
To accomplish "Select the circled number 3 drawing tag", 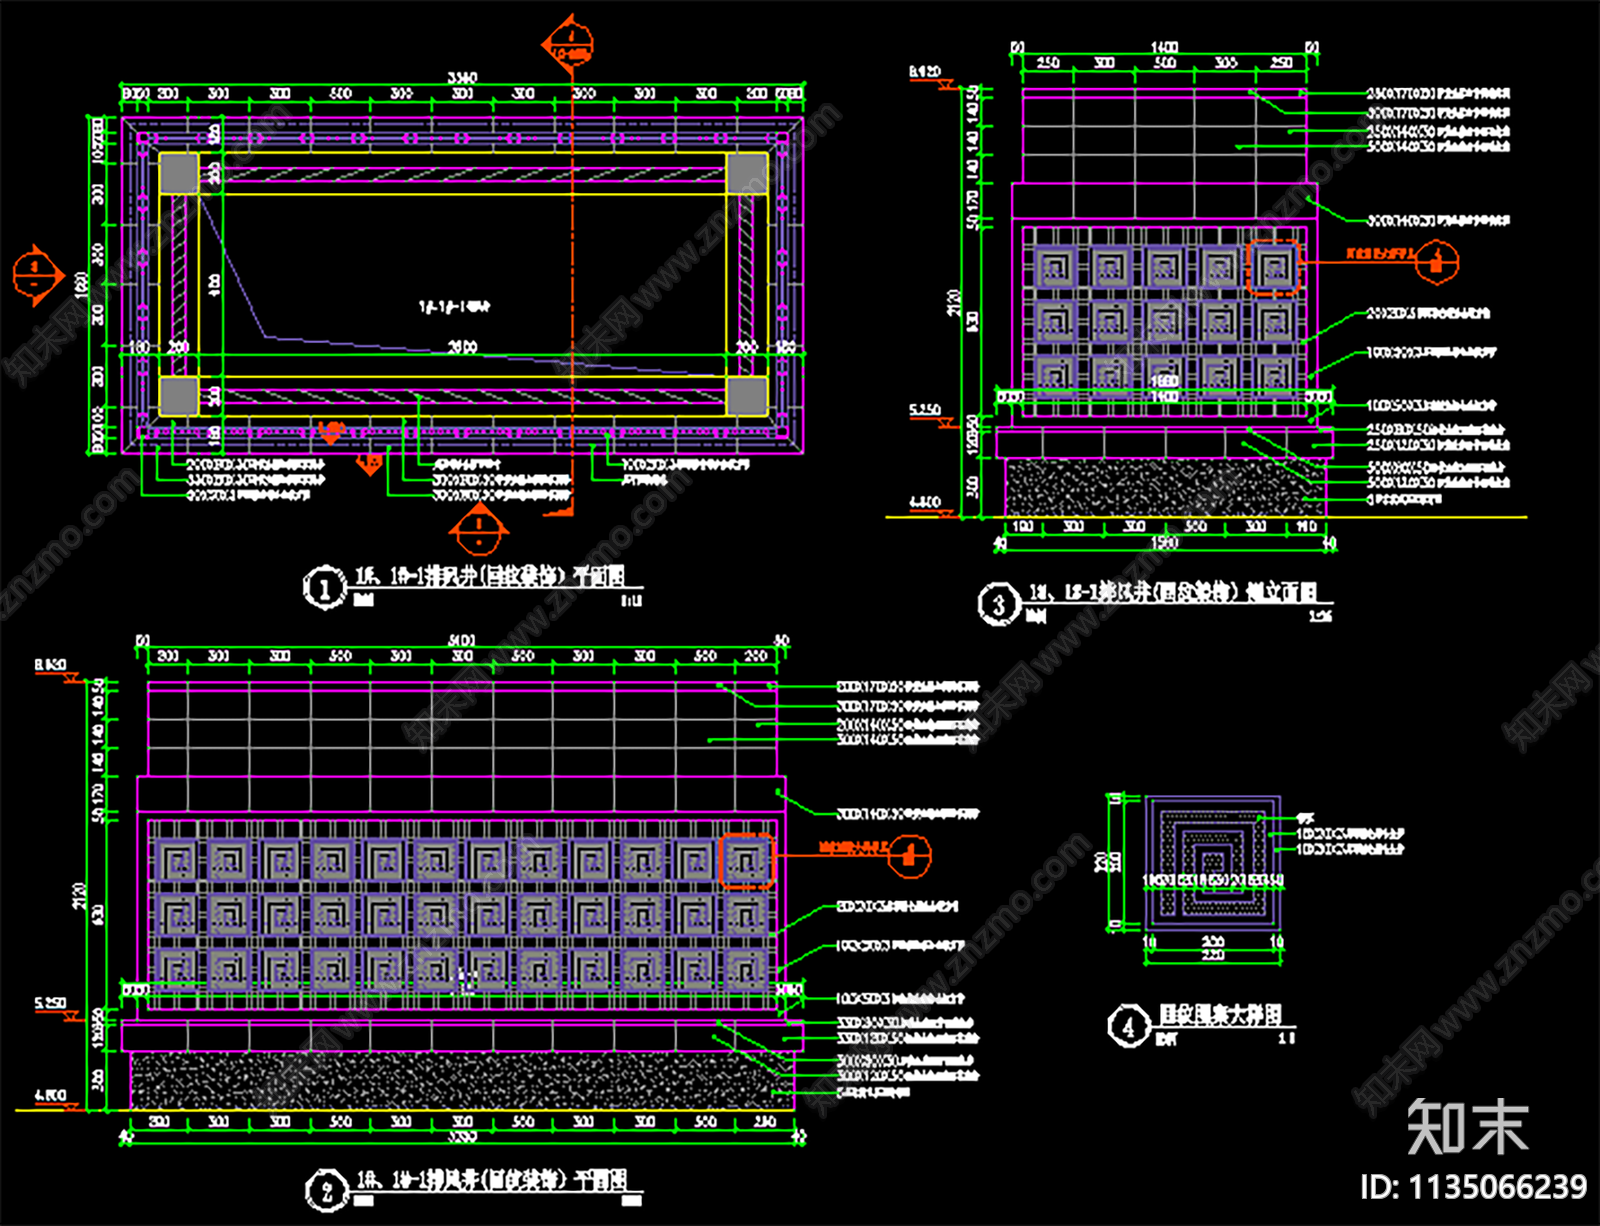I will (x=998, y=605).
